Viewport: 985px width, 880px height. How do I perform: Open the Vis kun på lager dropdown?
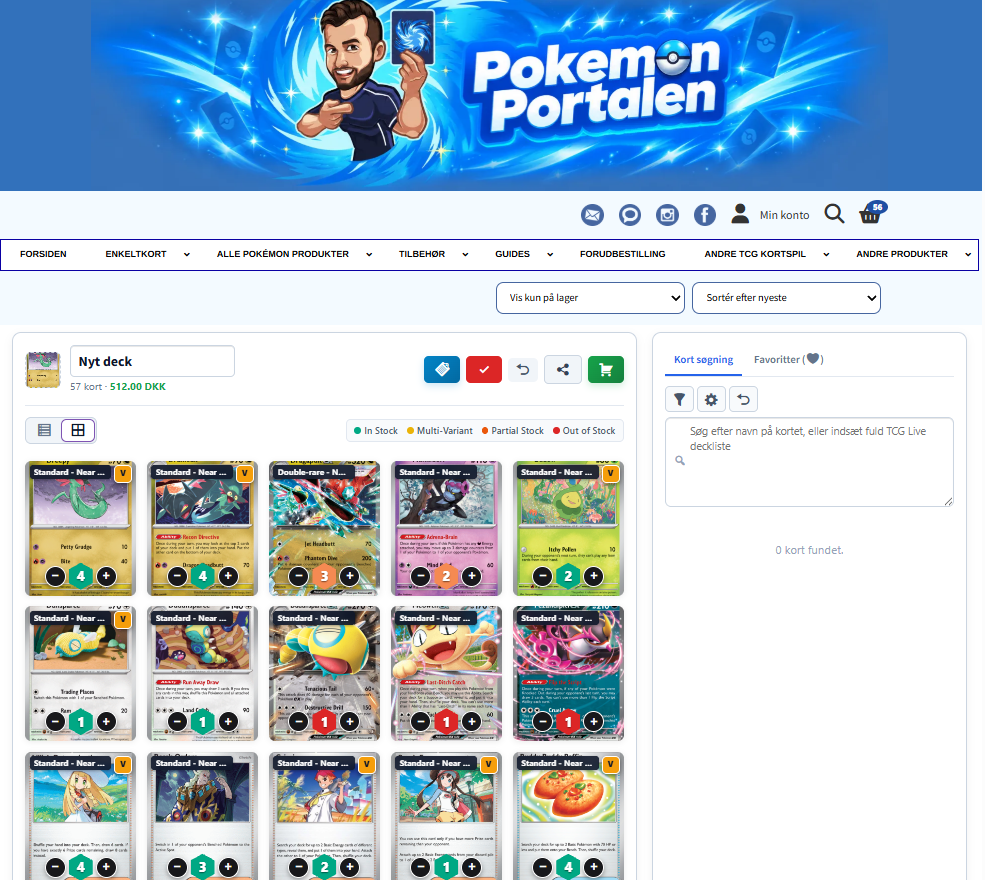click(590, 298)
